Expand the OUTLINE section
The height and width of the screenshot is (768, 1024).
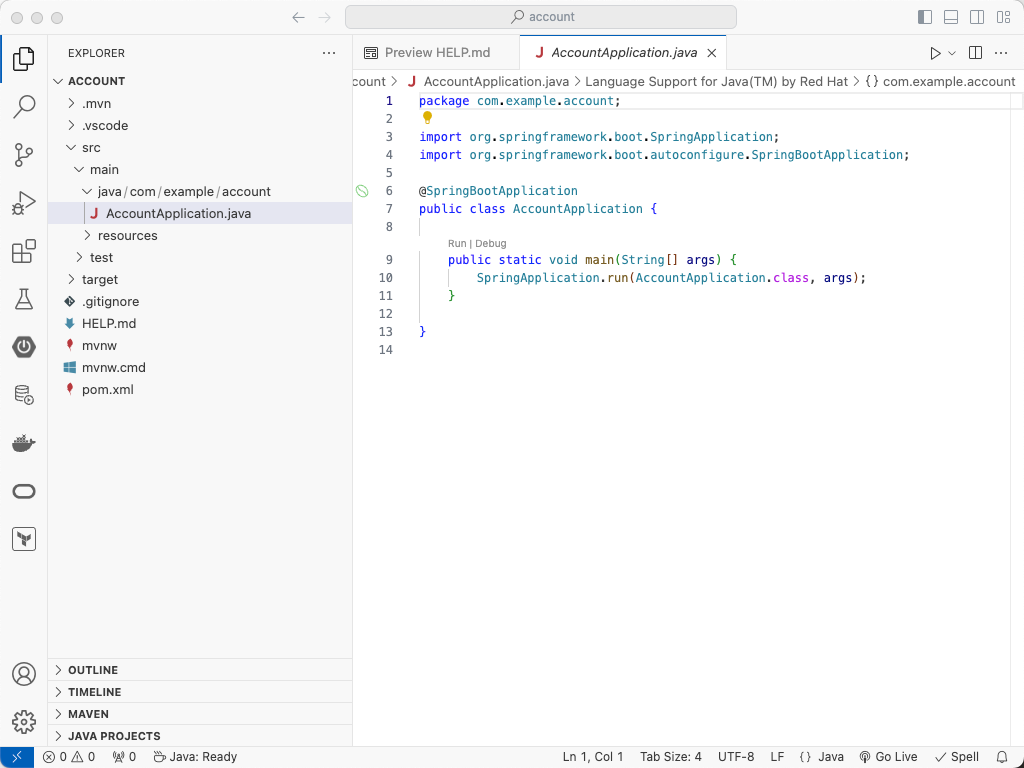[93, 670]
